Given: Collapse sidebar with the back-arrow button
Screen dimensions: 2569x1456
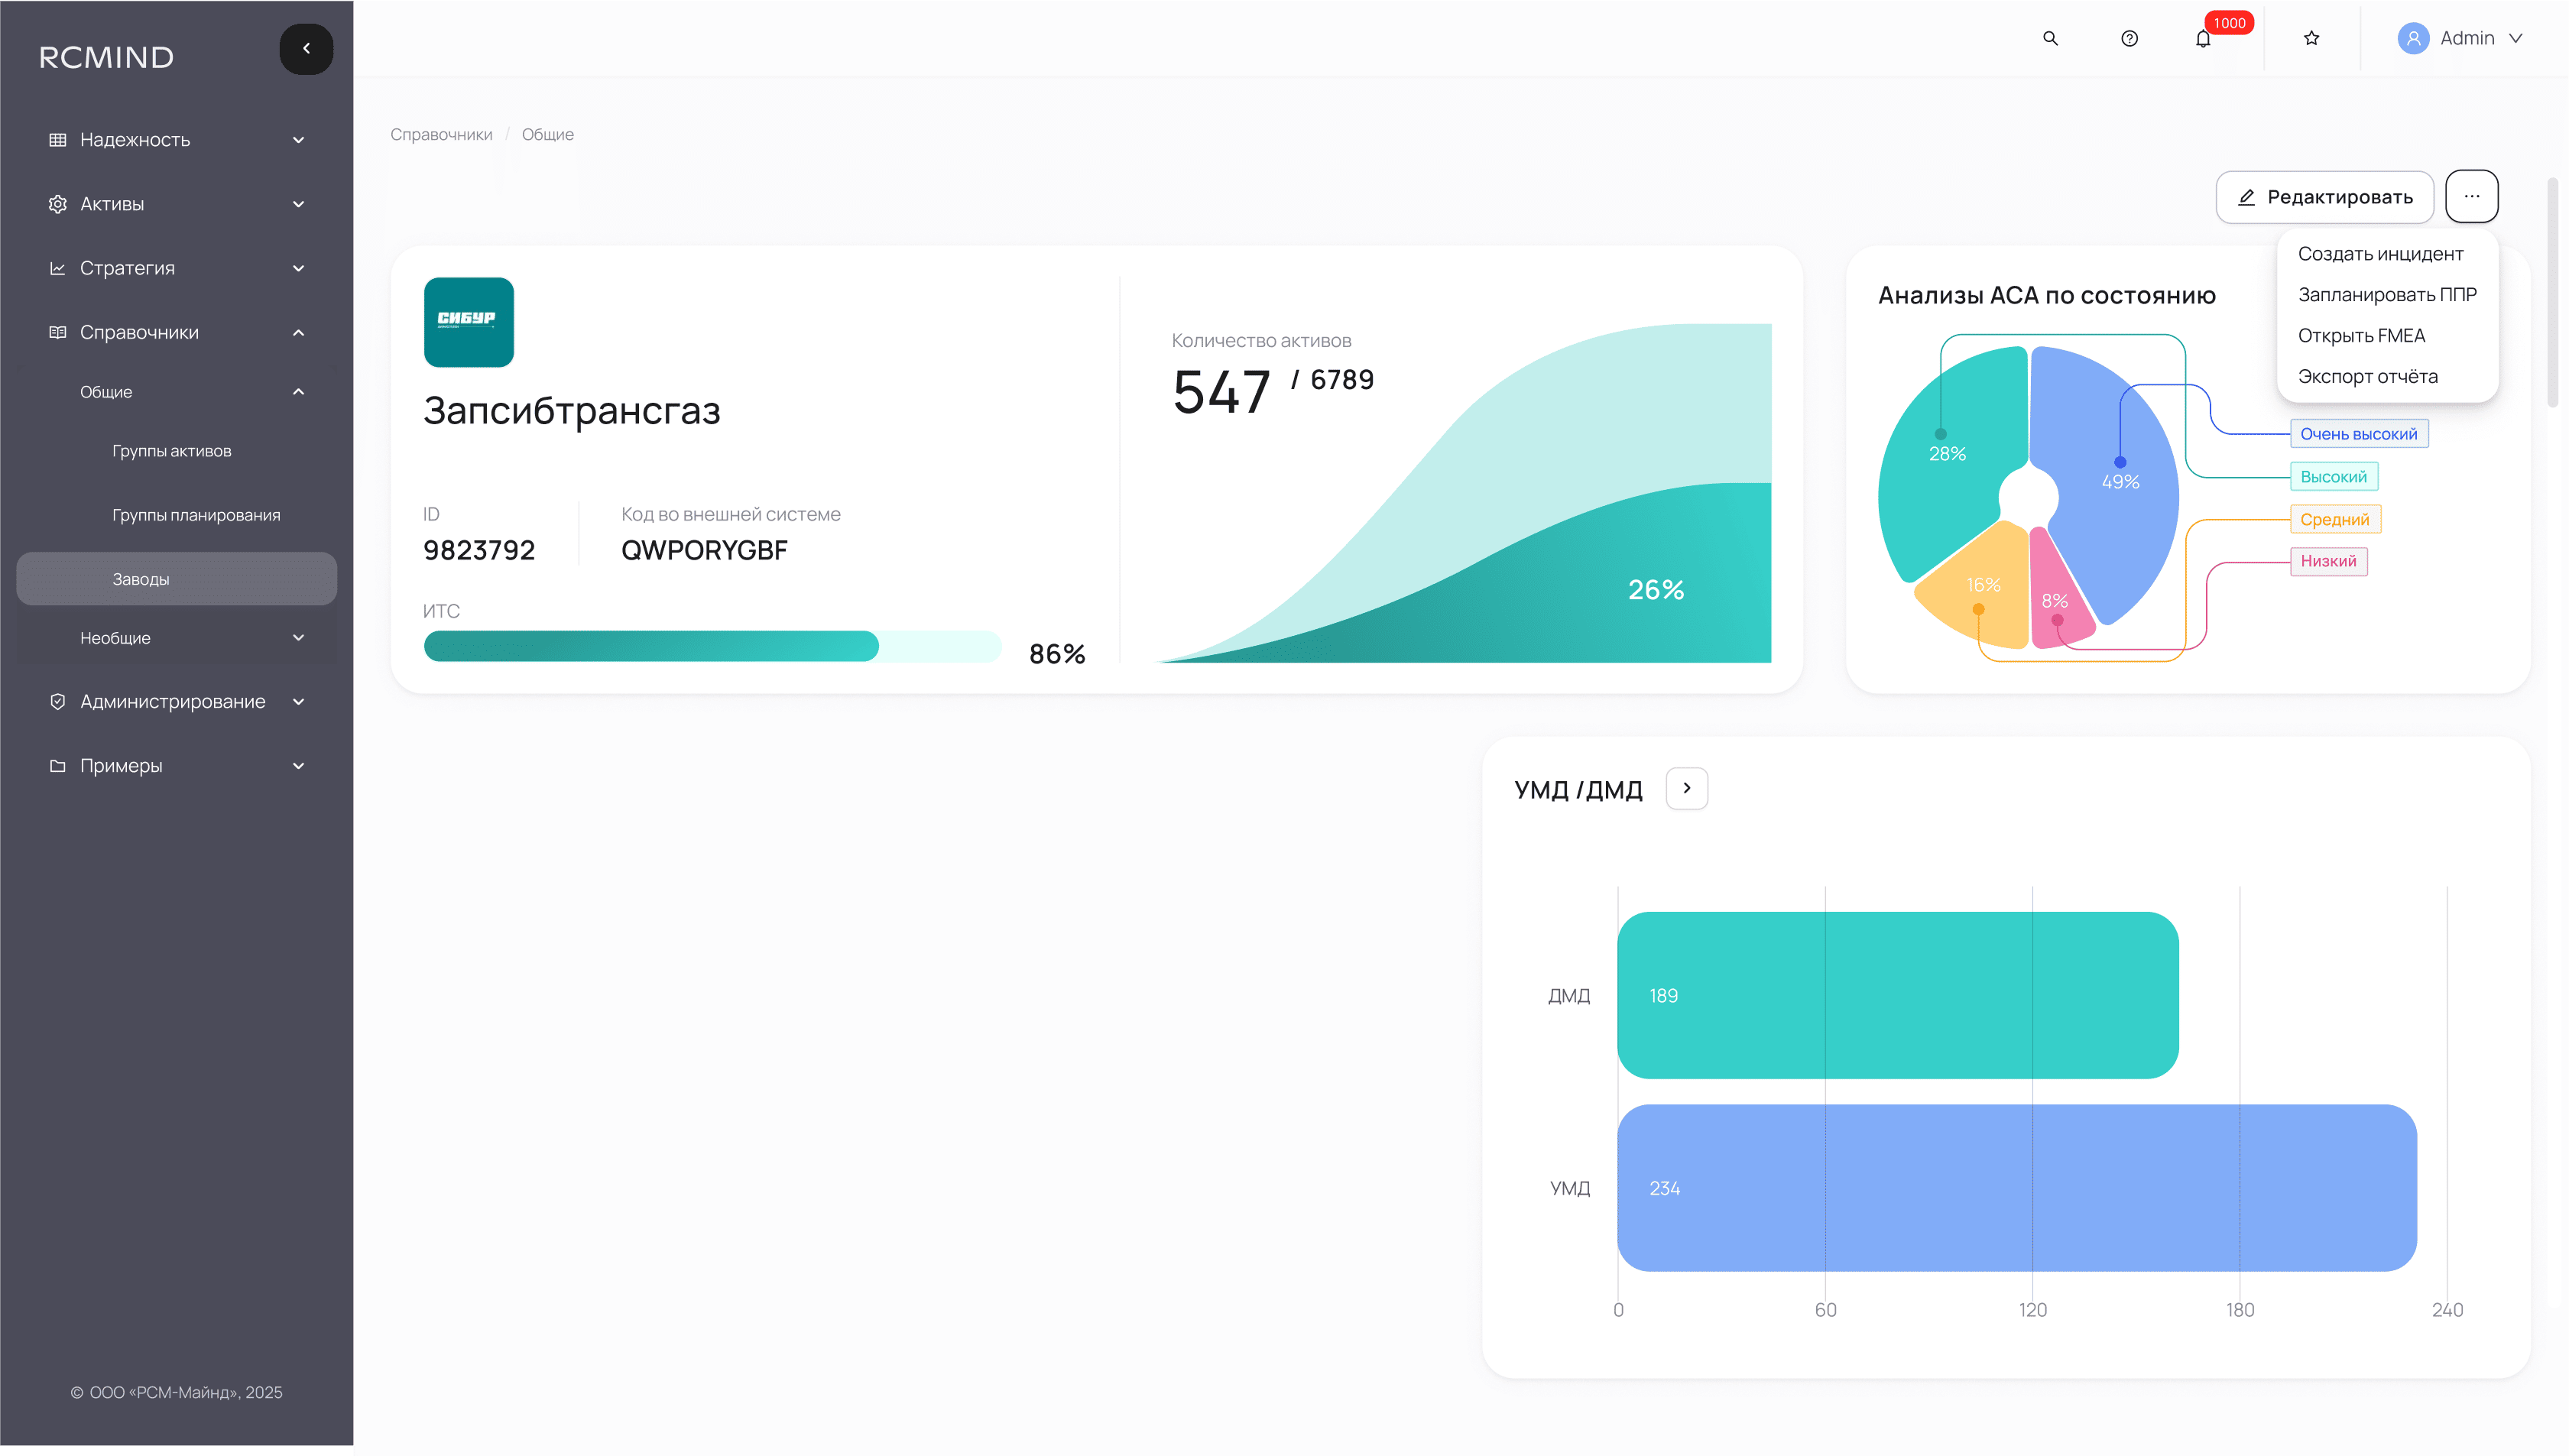Looking at the screenshot, I should click(x=306, y=48).
